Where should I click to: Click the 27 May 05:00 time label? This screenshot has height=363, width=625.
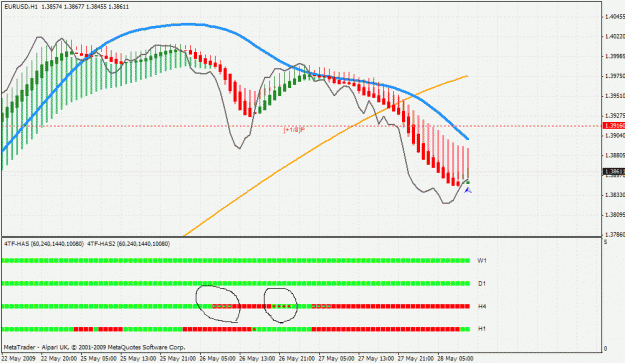(x=336, y=358)
